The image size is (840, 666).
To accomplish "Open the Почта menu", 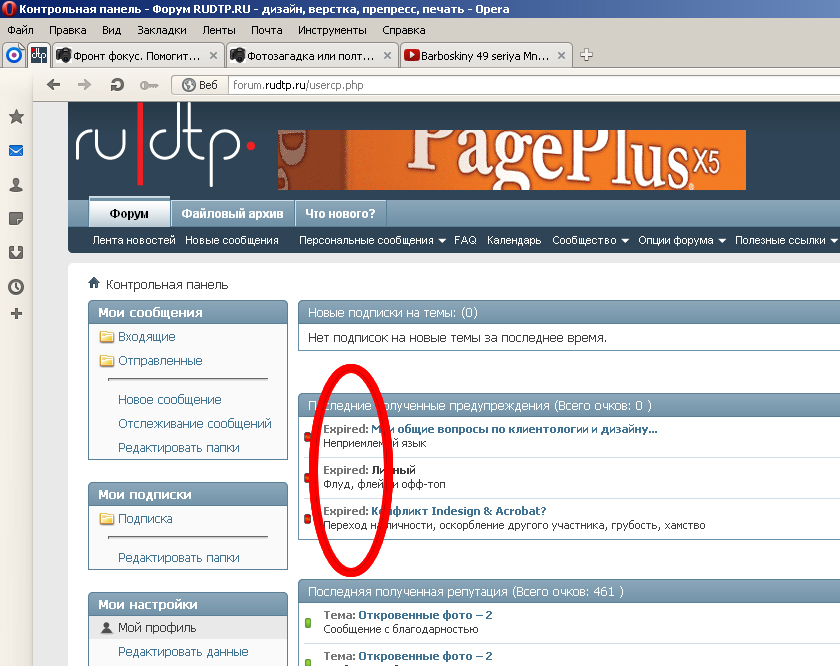I will pos(267,30).
